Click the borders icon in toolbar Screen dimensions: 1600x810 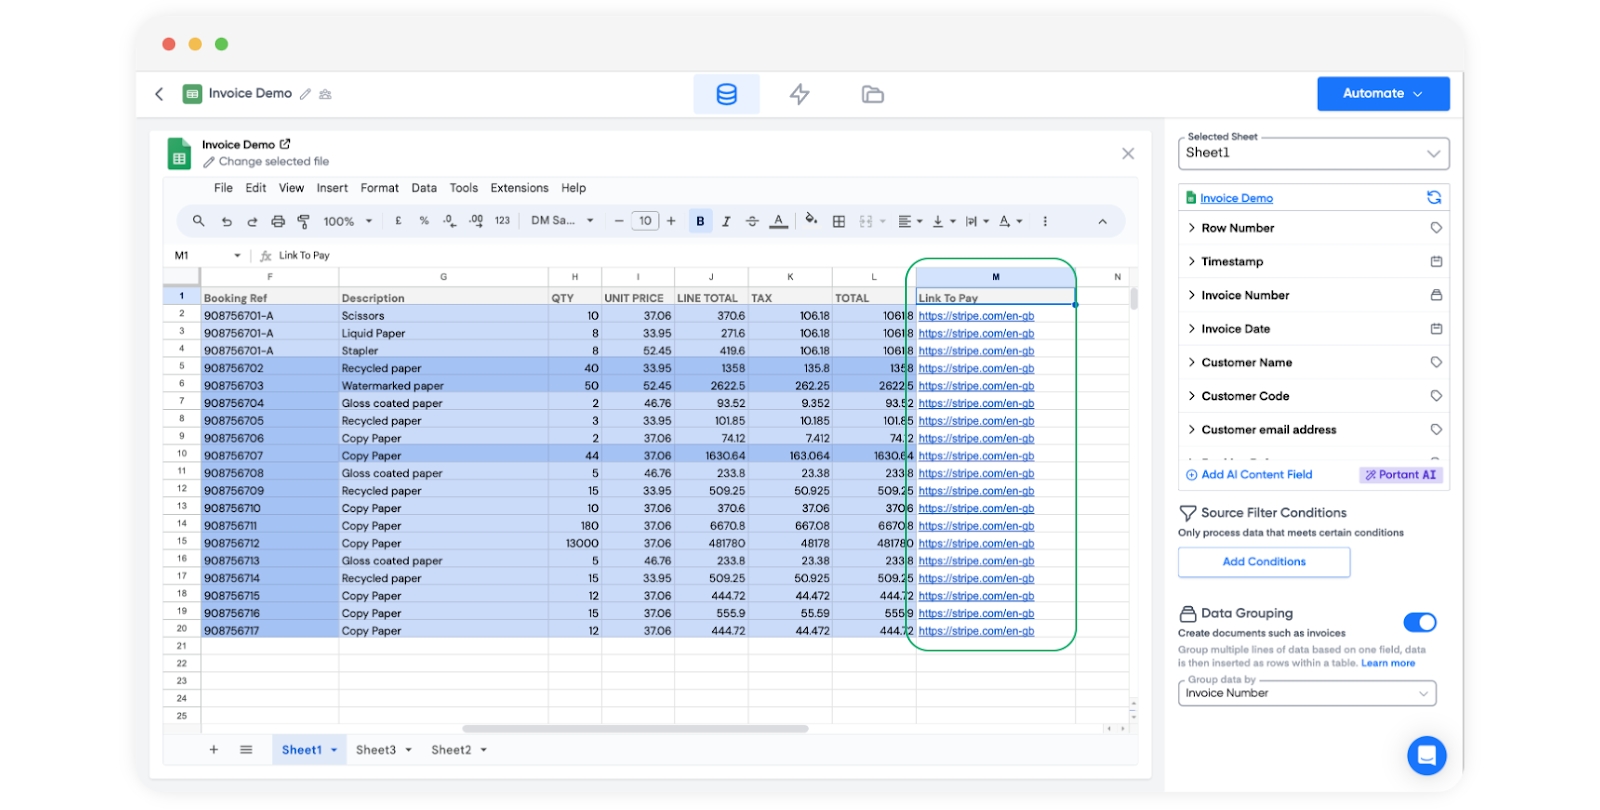pos(839,221)
